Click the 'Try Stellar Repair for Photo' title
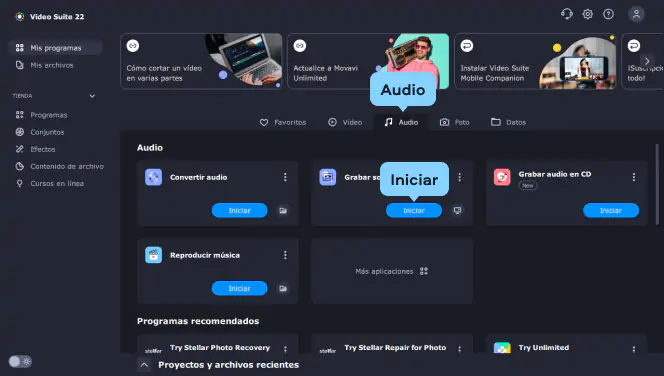 click(395, 348)
